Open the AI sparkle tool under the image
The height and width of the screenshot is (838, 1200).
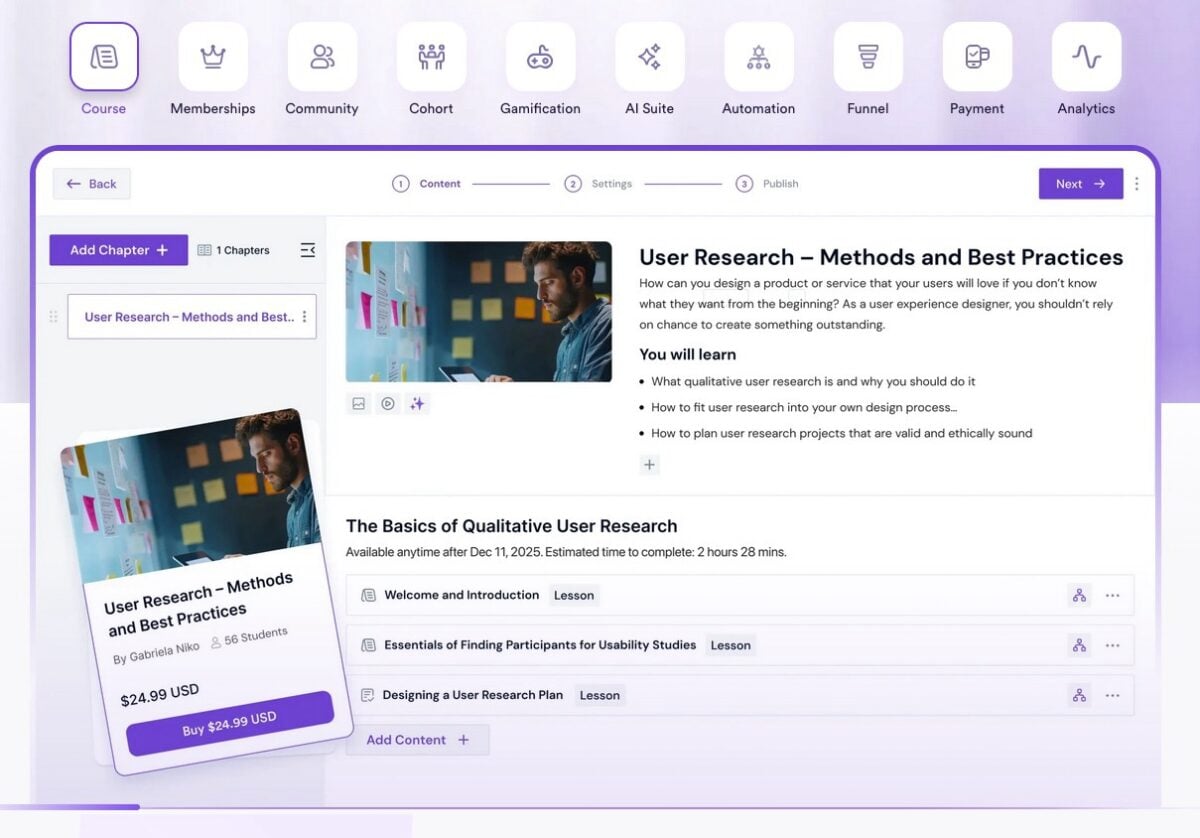(x=417, y=403)
